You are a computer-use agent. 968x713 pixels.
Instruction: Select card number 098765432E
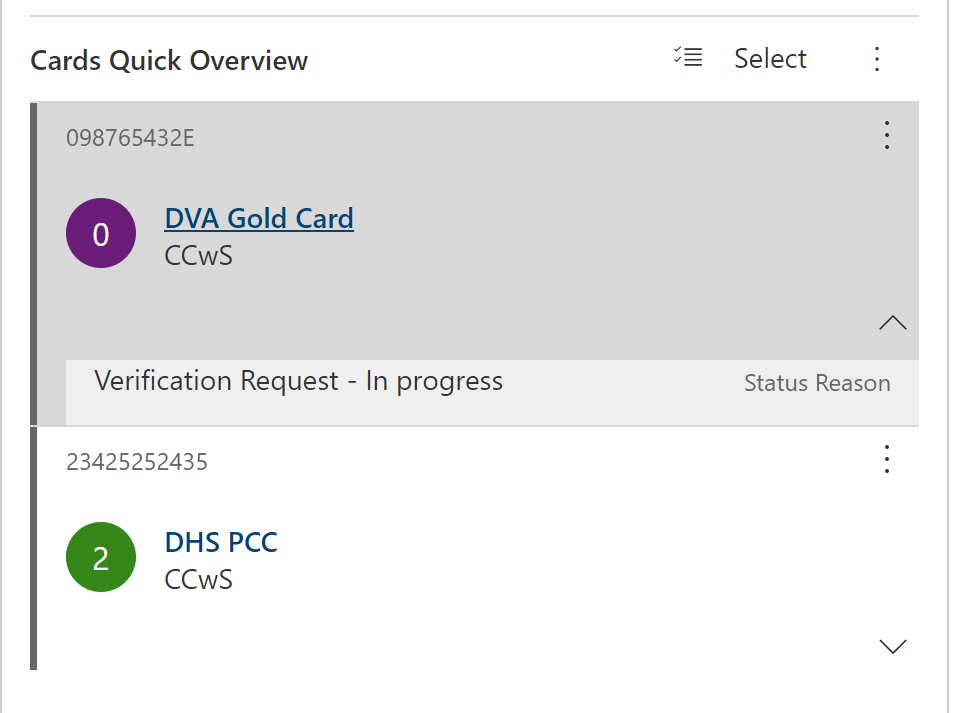pyautogui.click(x=130, y=138)
